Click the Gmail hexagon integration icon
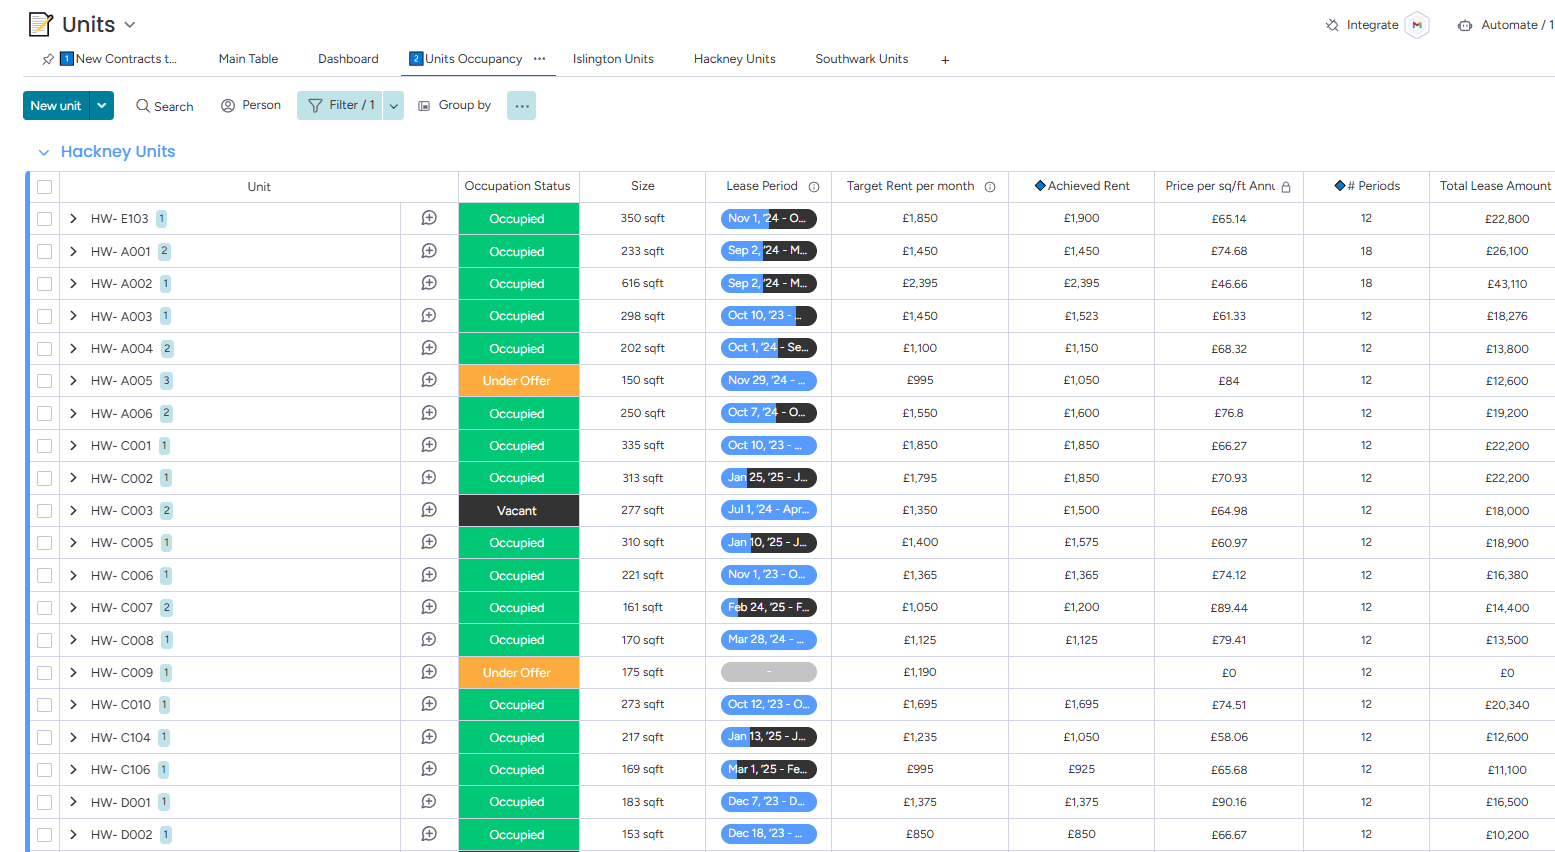Image resolution: width=1555 pixels, height=852 pixels. (x=1417, y=25)
